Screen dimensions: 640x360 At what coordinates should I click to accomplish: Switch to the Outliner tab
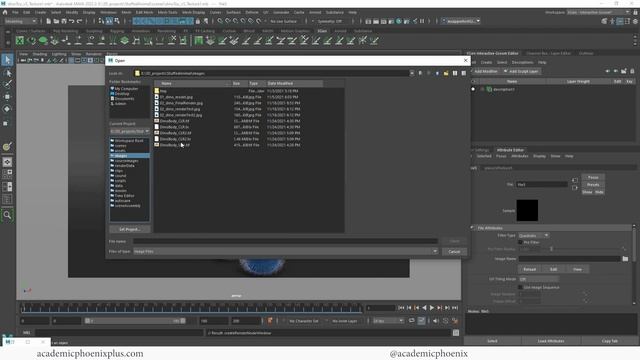tap(586, 53)
